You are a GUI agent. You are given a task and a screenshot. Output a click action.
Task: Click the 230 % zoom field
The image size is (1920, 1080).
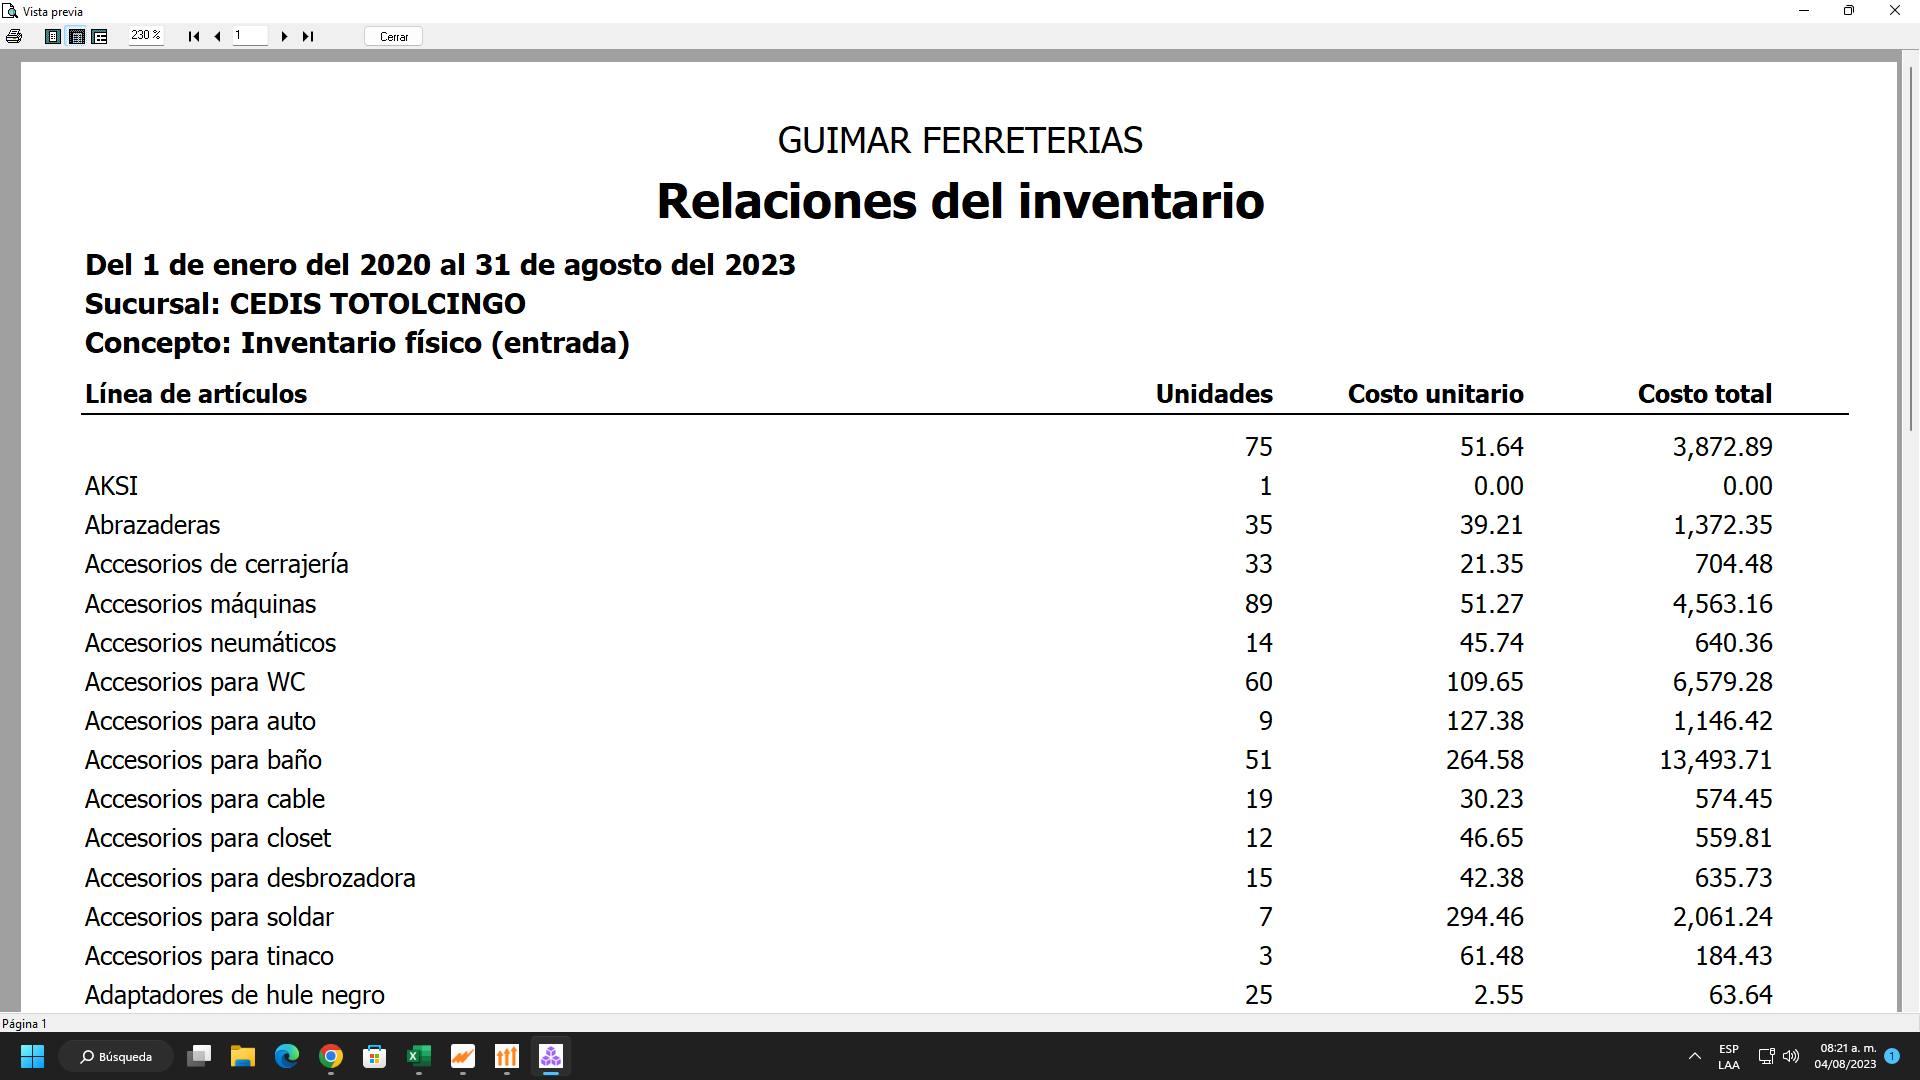146,35
